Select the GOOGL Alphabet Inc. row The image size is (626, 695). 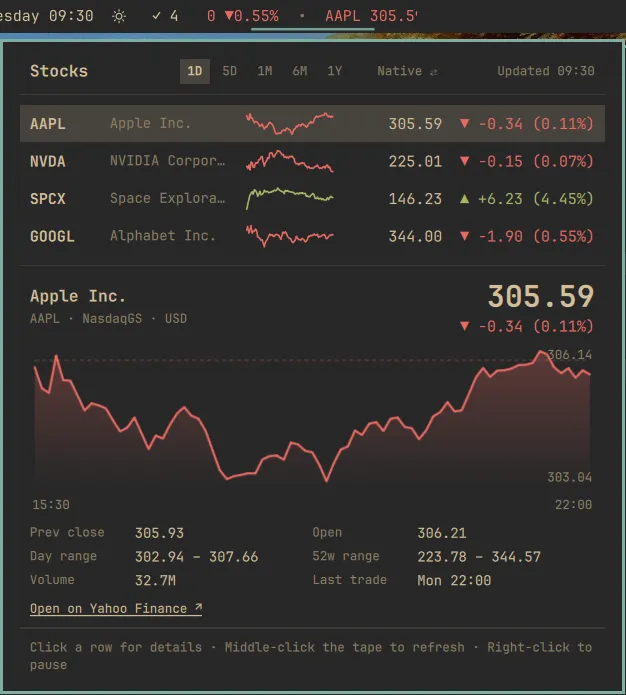[312, 236]
